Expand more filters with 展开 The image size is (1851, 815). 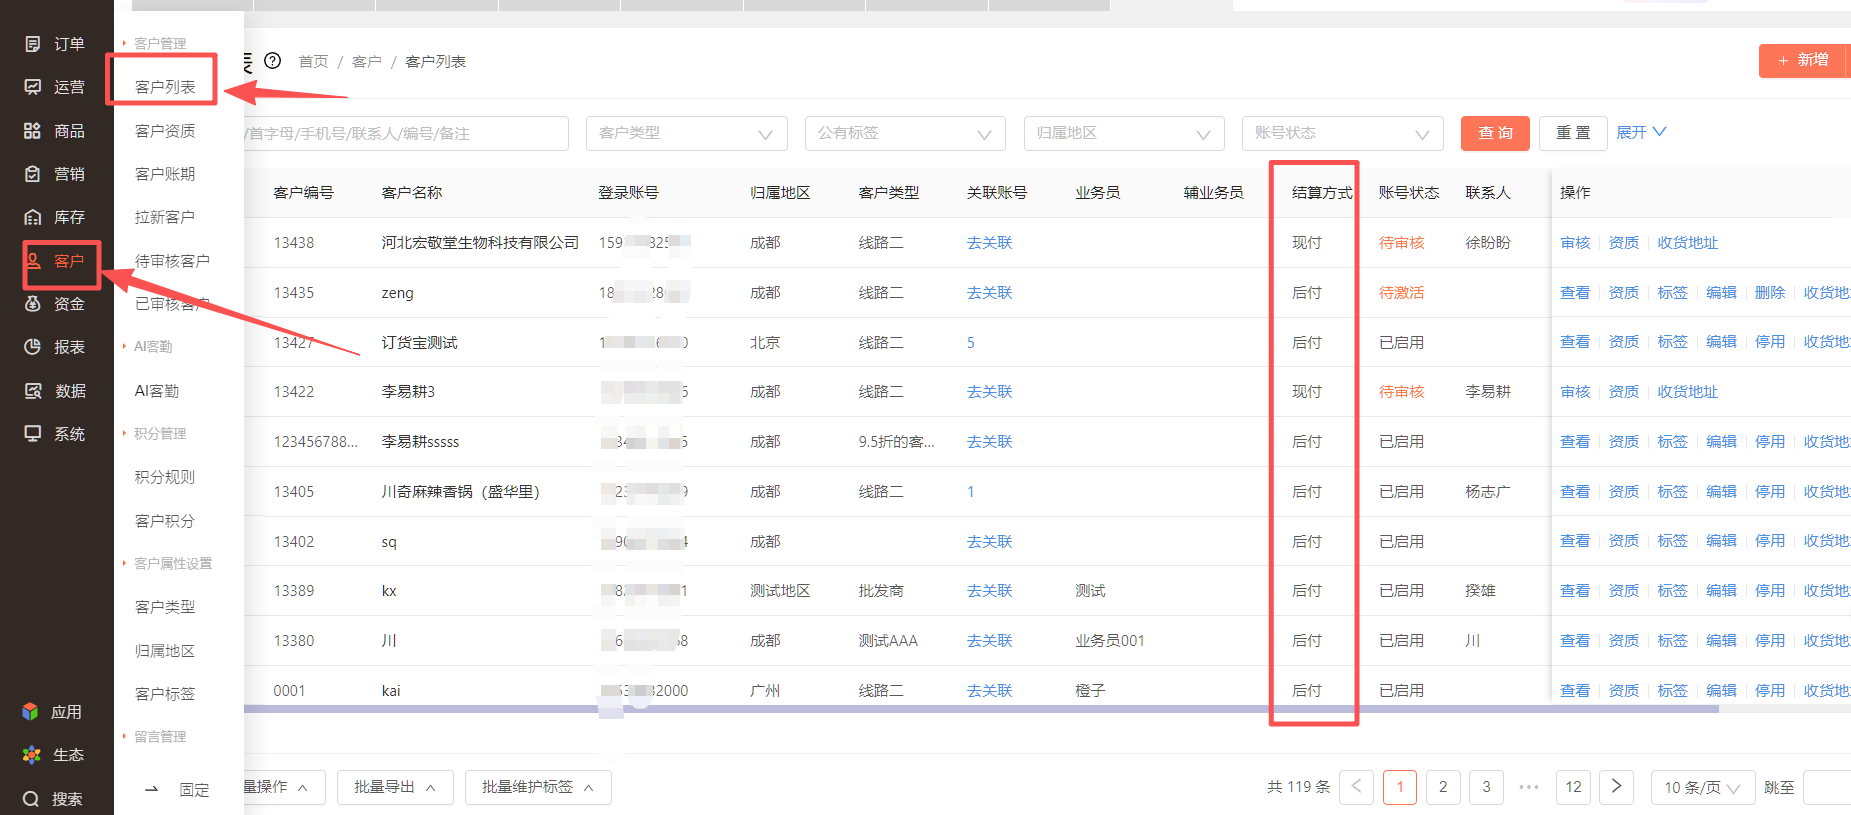point(1641,132)
